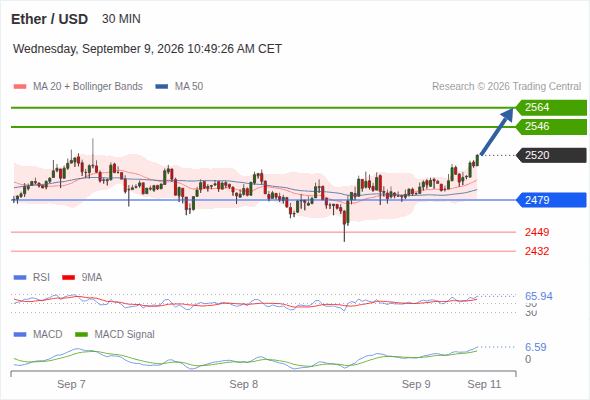The height and width of the screenshot is (400, 590).
Task: Click the 2479 blue pivot price tag
Action: [x=551, y=200]
